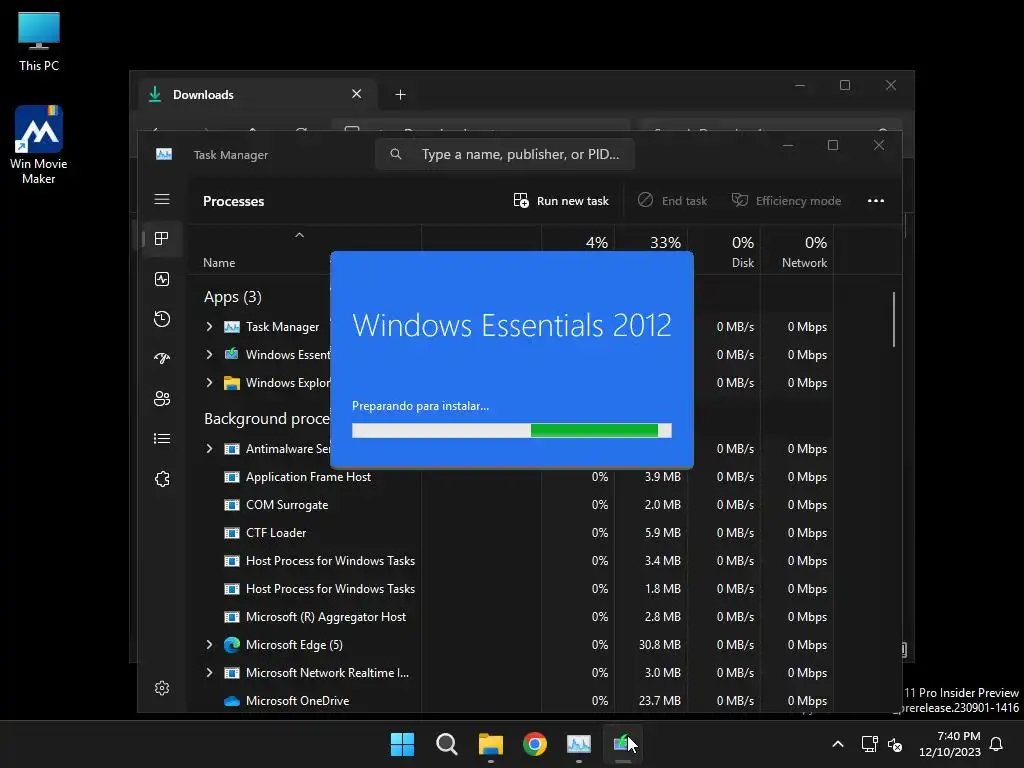1024x768 pixels.
Task: Open Windows Start menu
Action: click(402, 744)
